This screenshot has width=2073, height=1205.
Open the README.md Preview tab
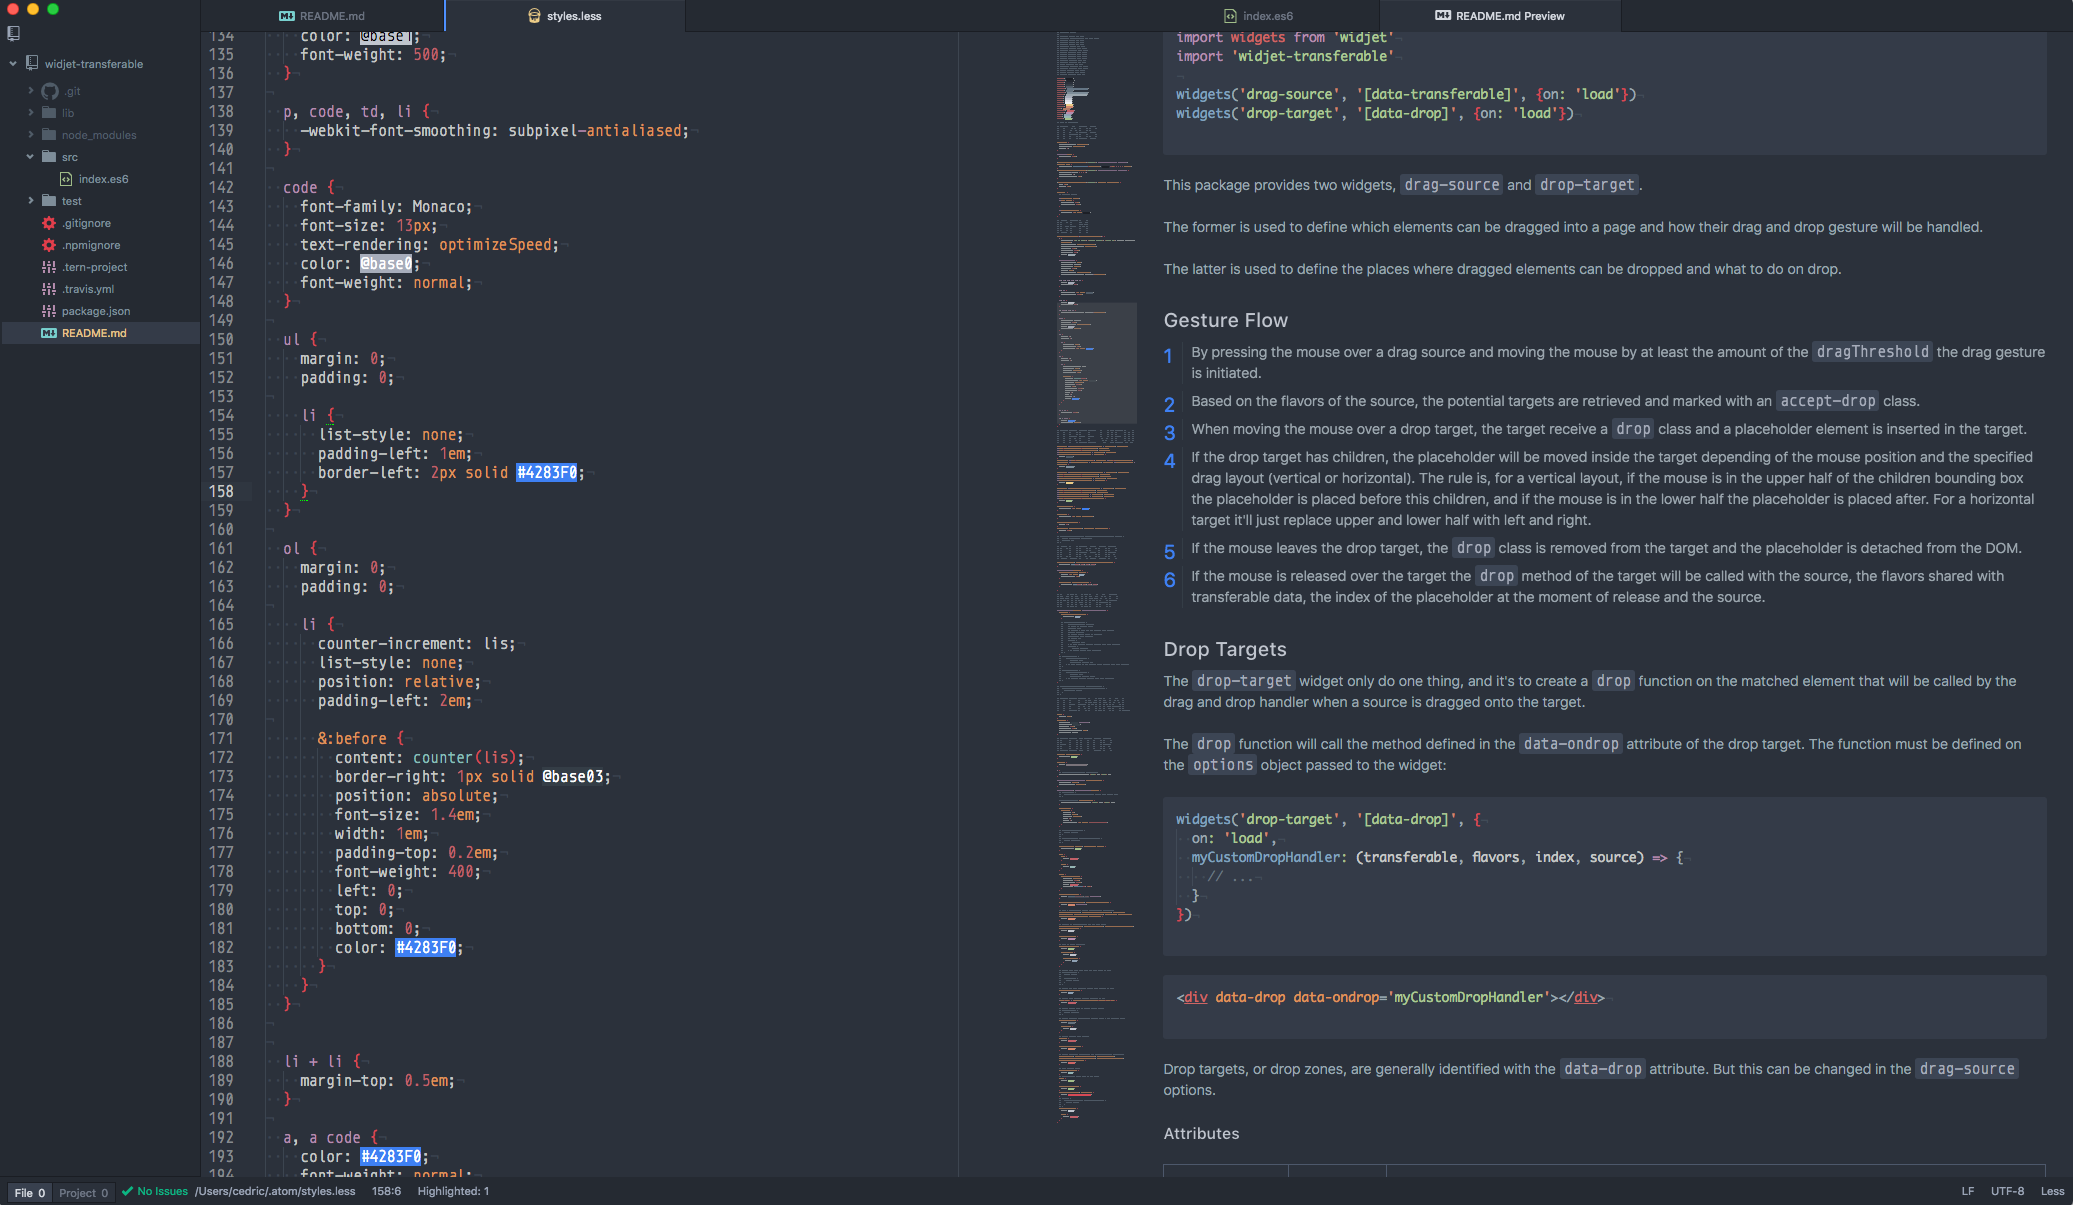[1500, 16]
